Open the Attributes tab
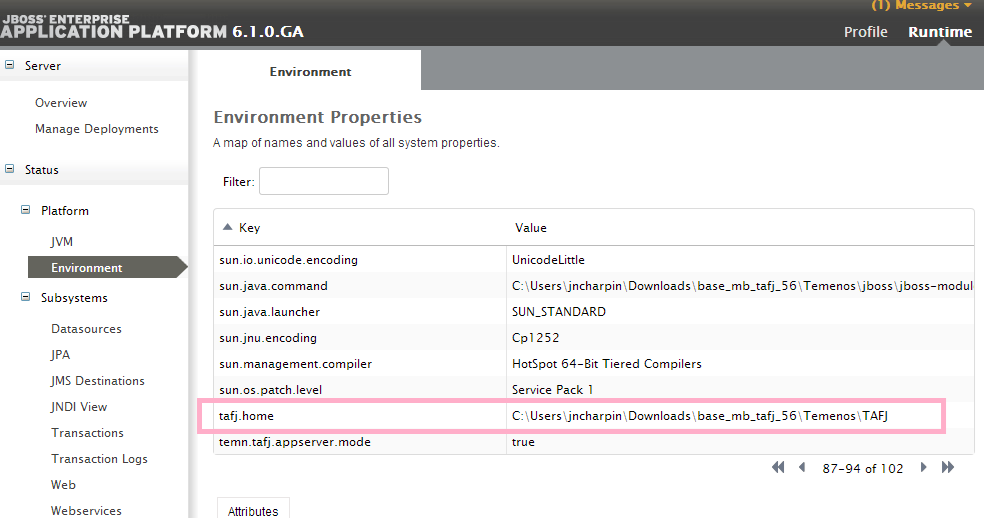 coord(253,509)
